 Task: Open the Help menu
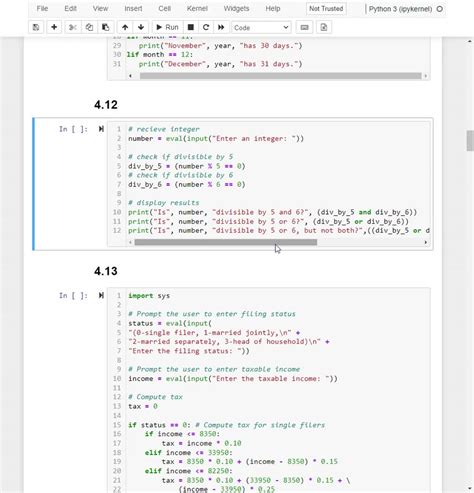coord(273,9)
